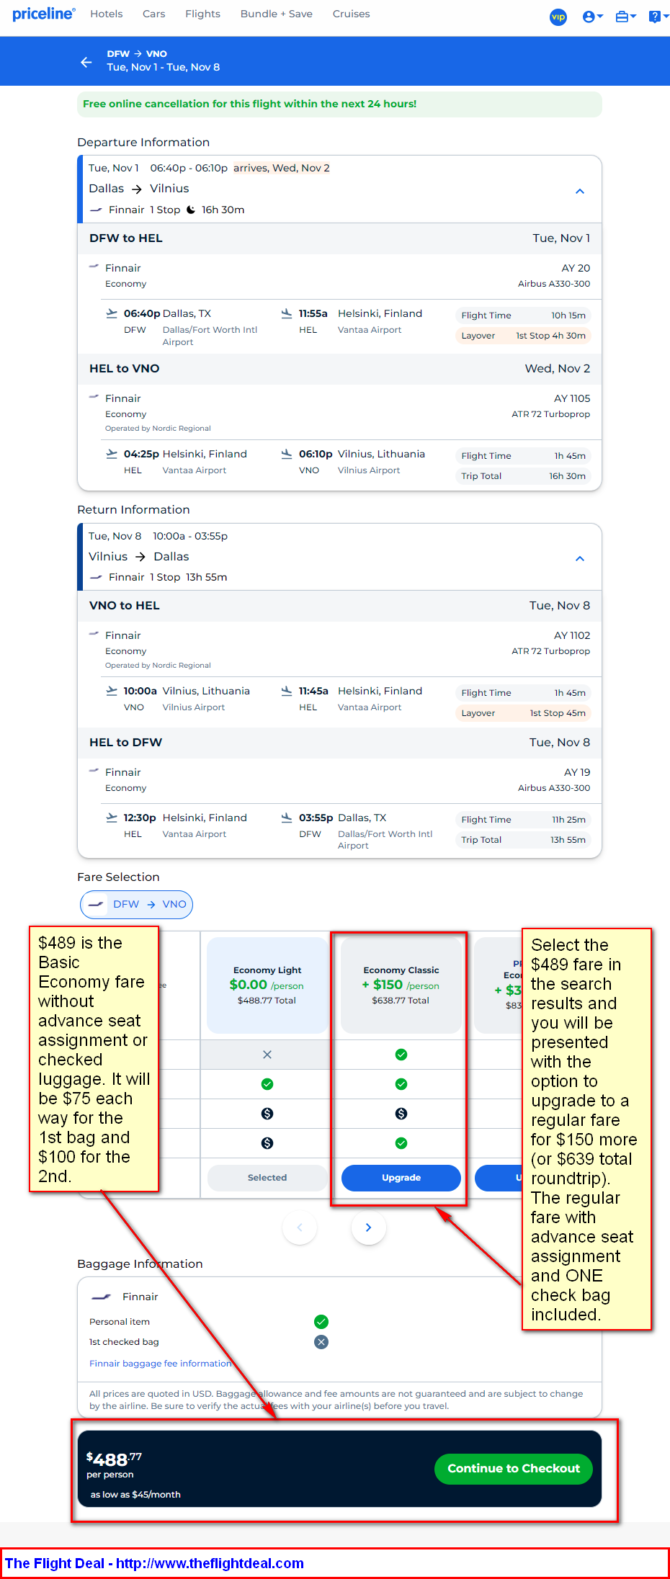The height and width of the screenshot is (1579, 670).
Task: Open the VIP badge icon
Action: [x=558, y=16]
